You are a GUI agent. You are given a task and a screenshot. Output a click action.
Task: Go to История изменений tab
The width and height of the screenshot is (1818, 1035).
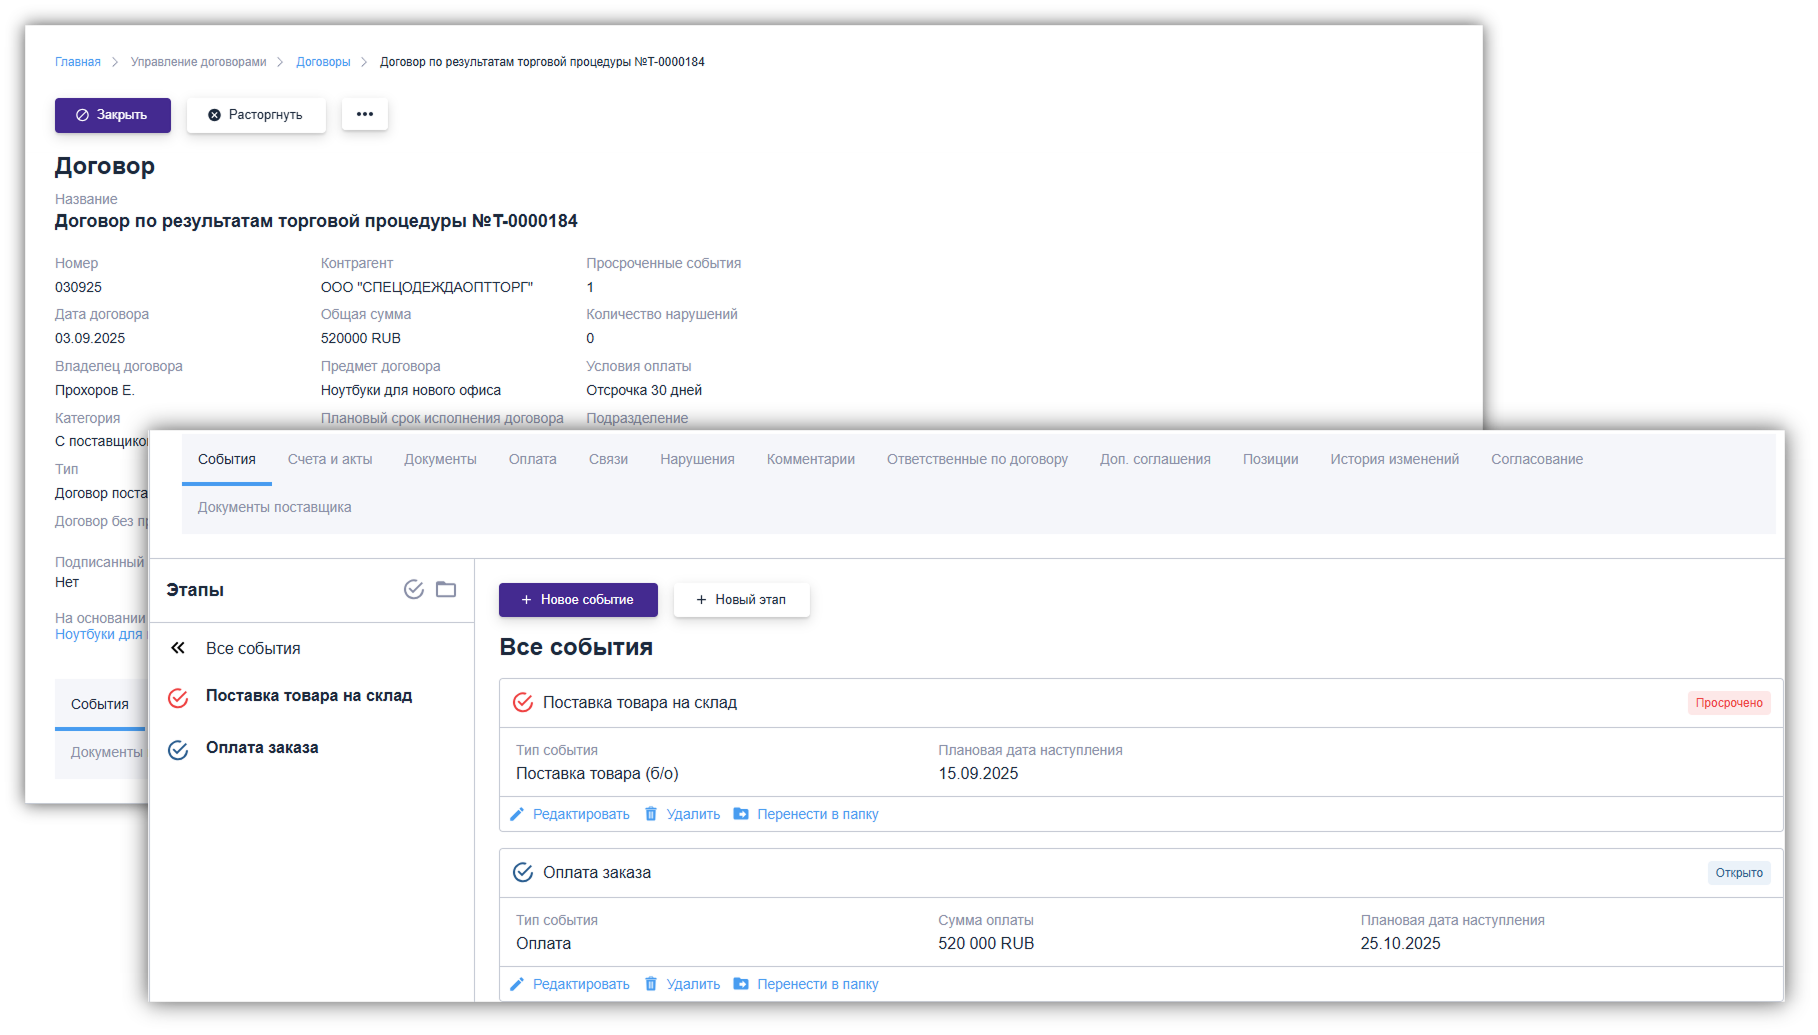(x=1394, y=459)
